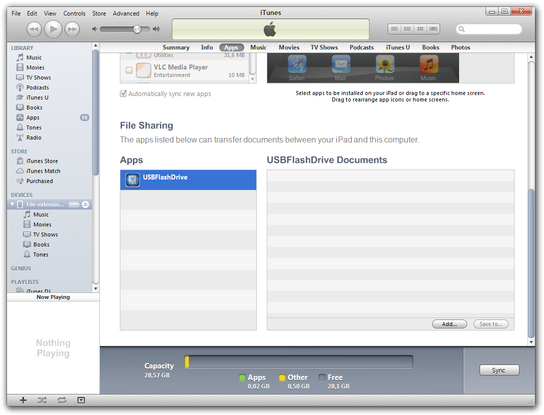Click the Safari icon on iPad dock

[x=297, y=65]
